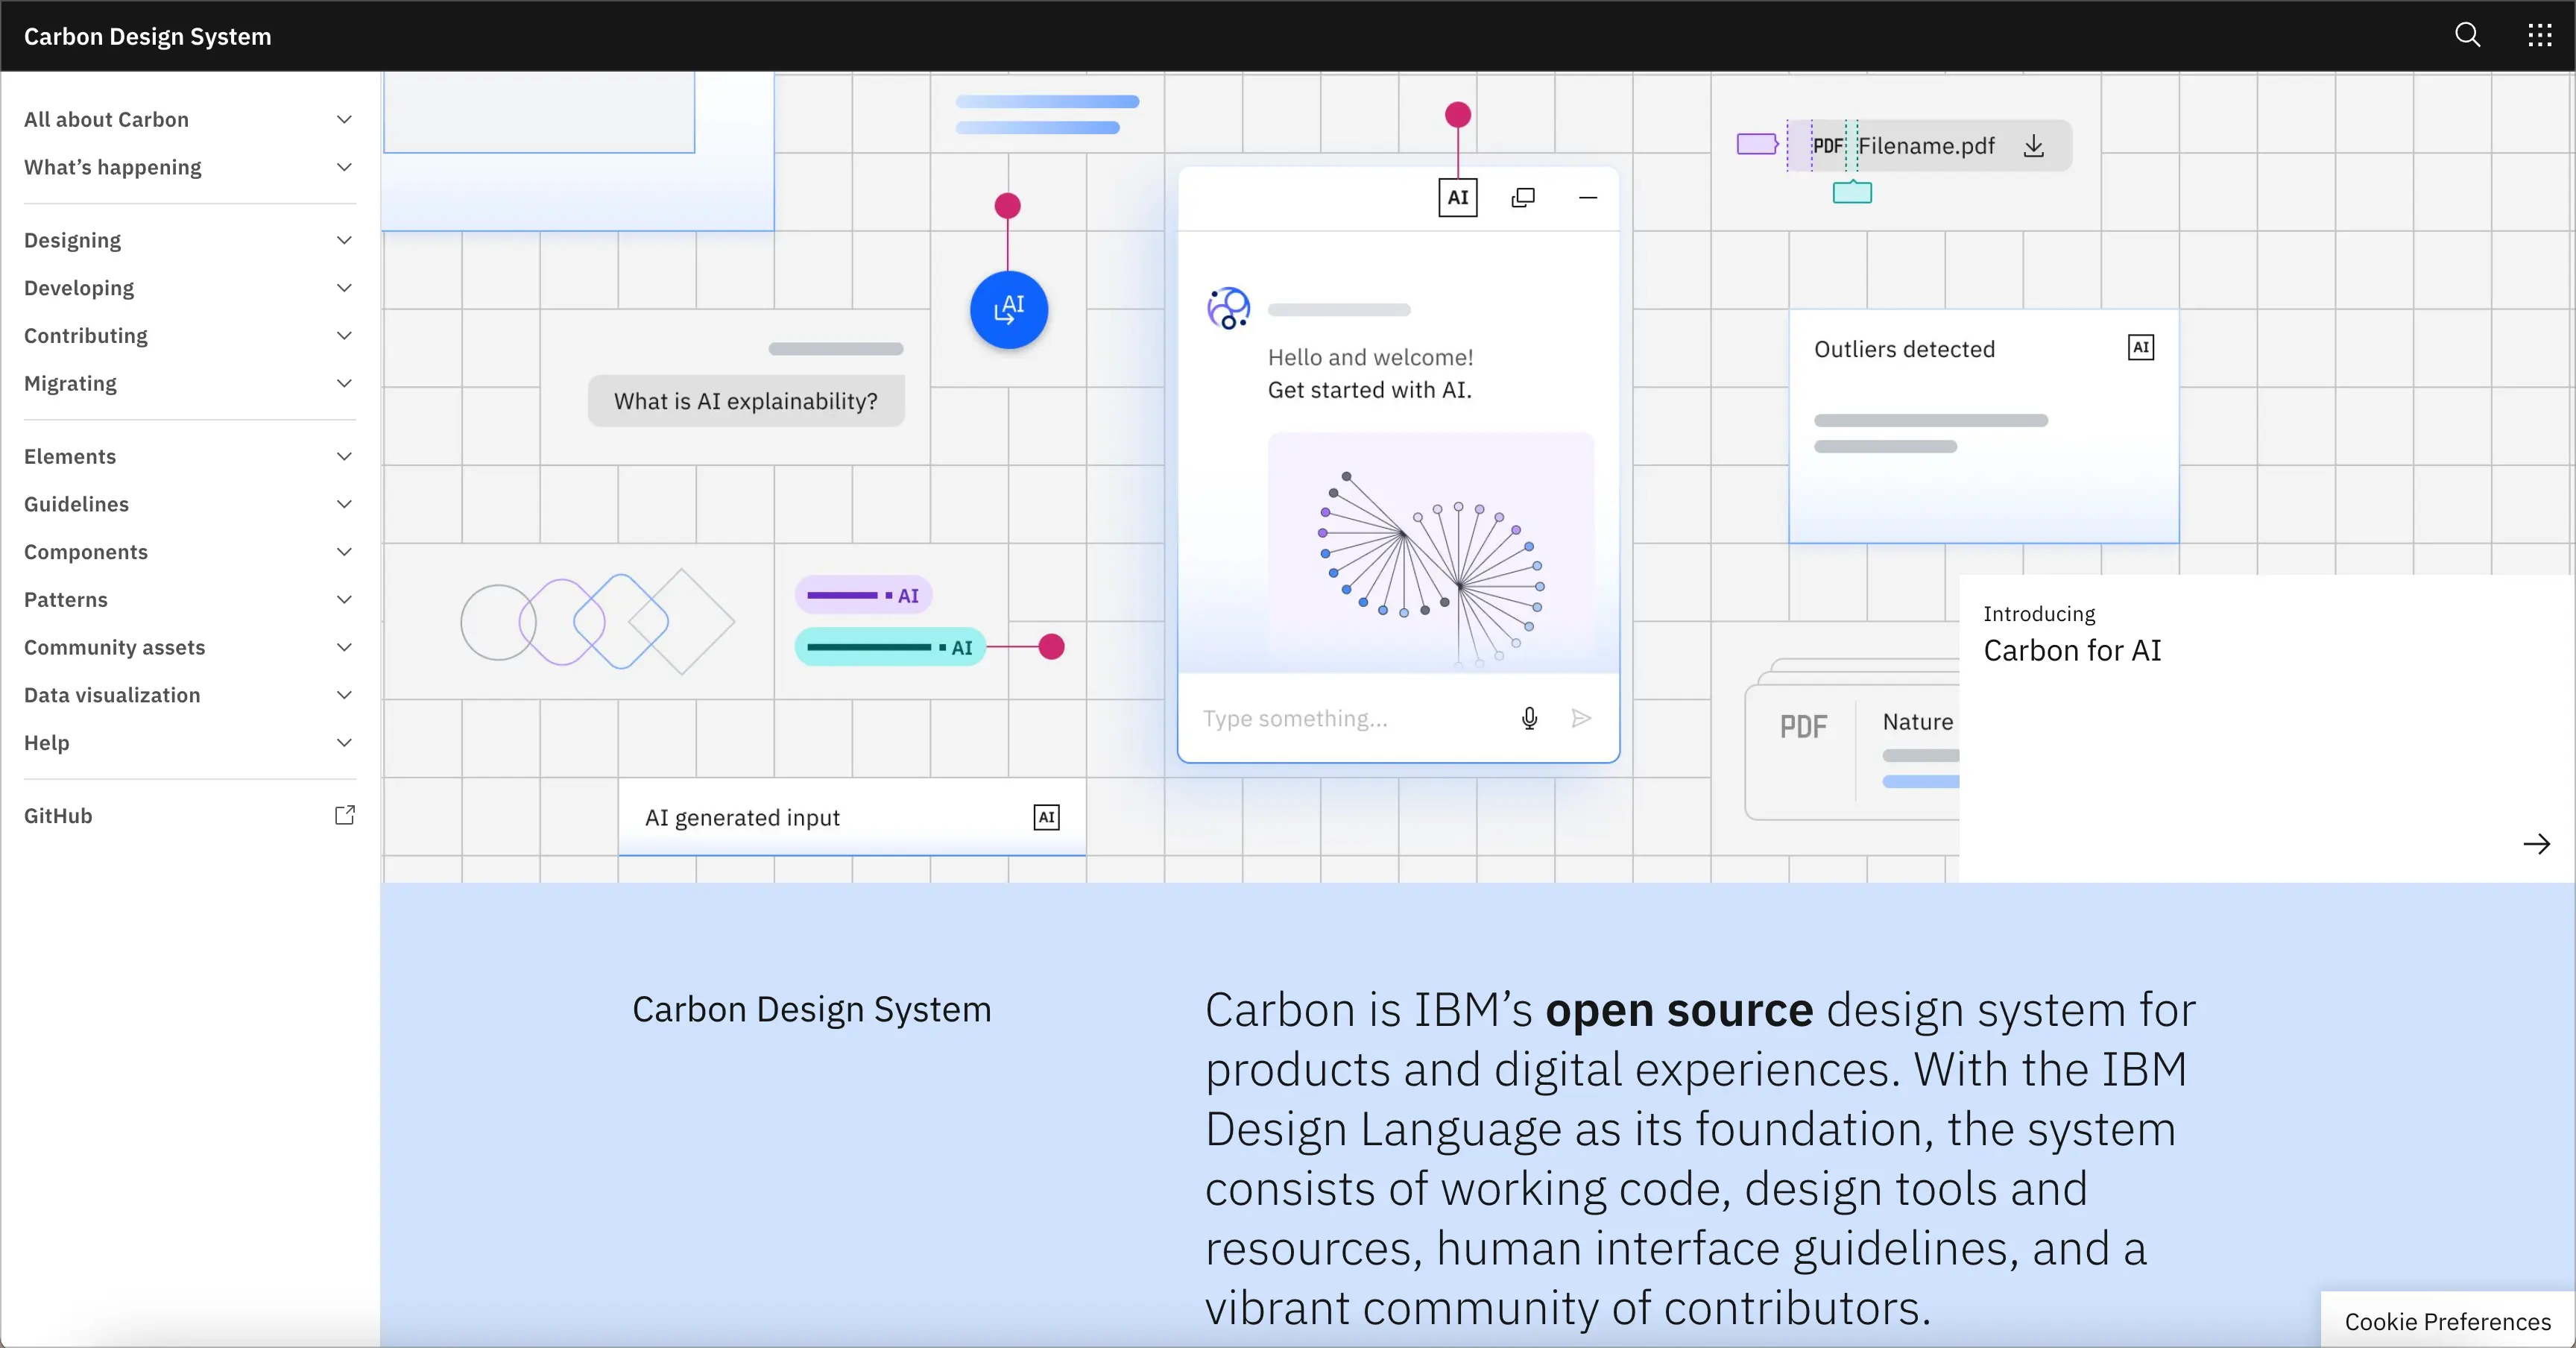Open the Help nav item
This screenshot has width=2576, height=1348.
(189, 743)
